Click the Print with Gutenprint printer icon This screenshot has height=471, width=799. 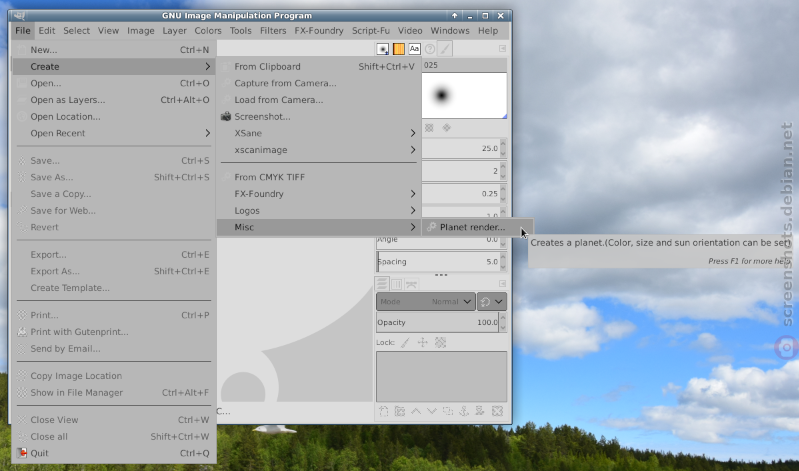[x=22, y=332]
